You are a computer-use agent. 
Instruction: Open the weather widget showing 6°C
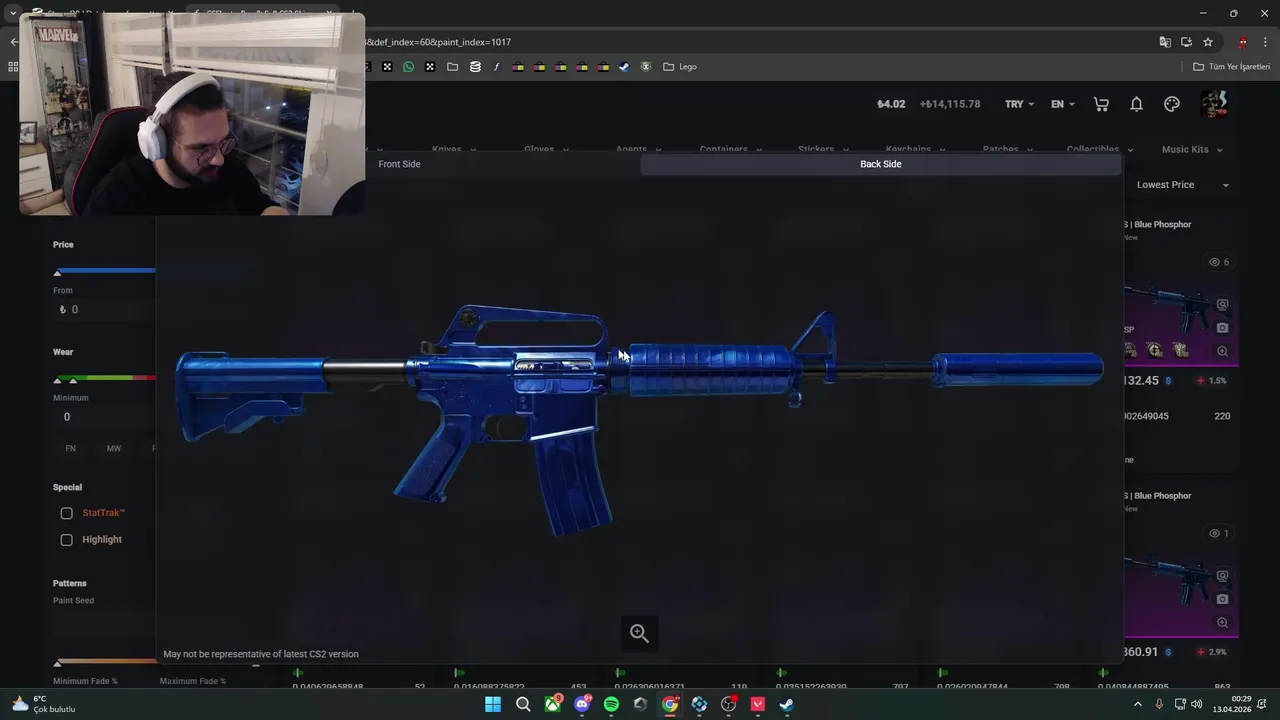(43, 704)
